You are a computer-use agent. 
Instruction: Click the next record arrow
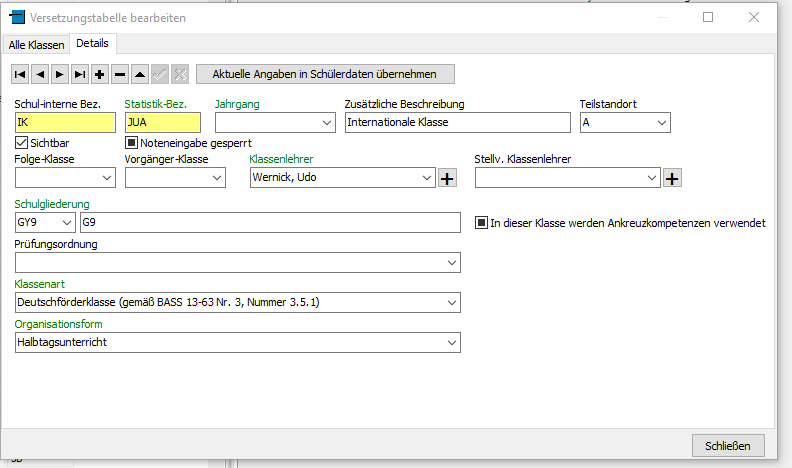(x=60, y=74)
